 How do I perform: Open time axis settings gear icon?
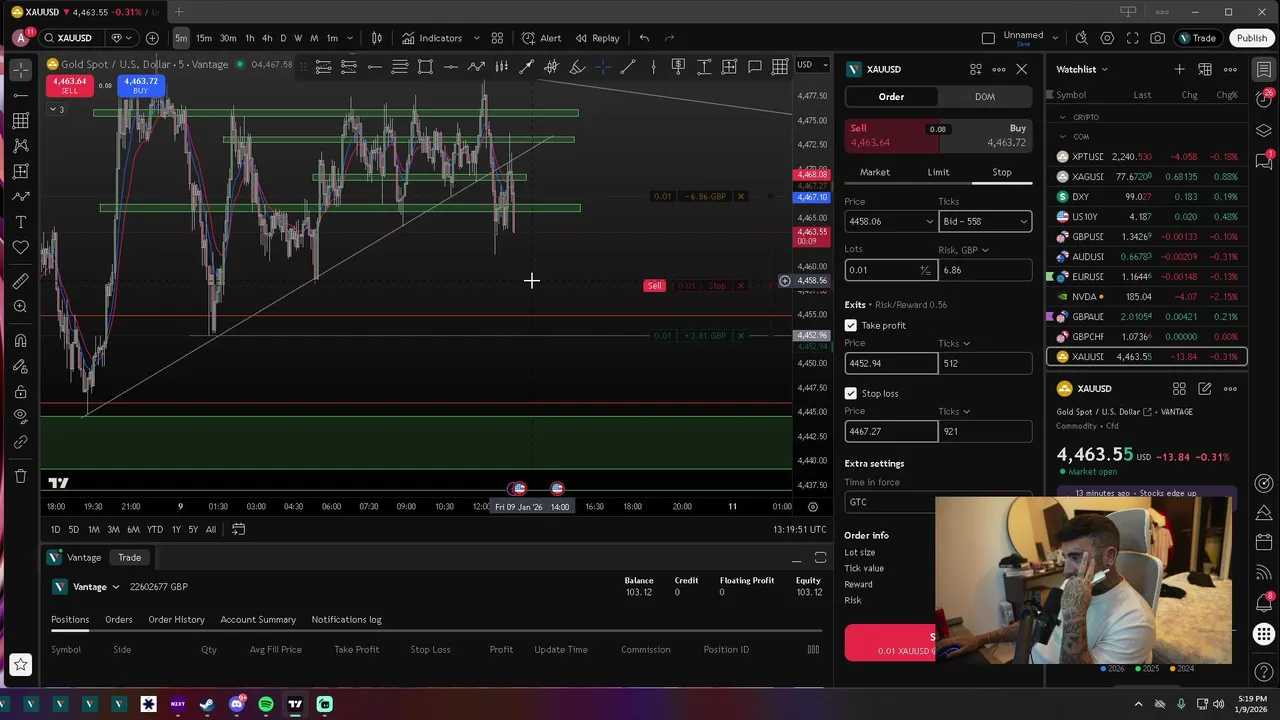[812, 507]
